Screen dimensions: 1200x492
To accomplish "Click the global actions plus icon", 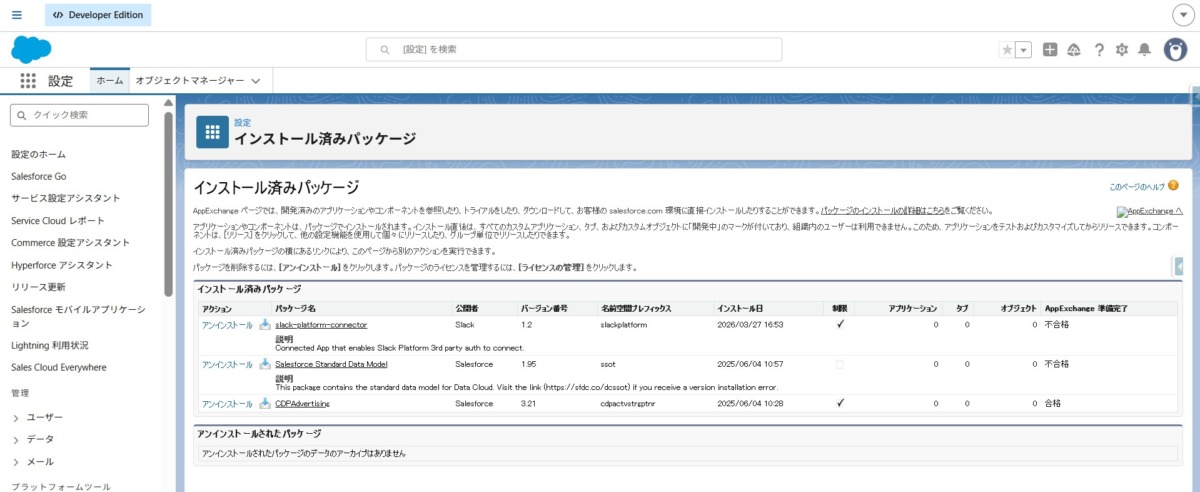I will pos(1050,50).
